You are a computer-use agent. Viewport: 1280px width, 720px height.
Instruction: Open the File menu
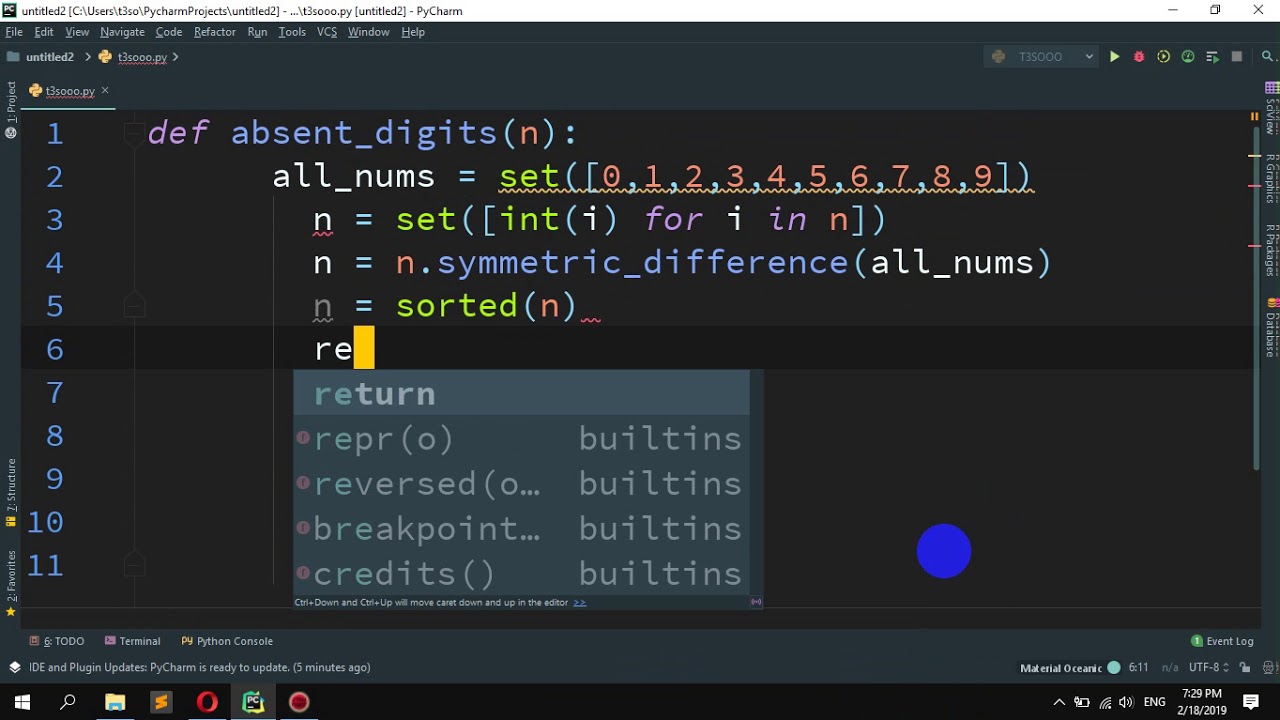pyautogui.click(x=14, y=32)
